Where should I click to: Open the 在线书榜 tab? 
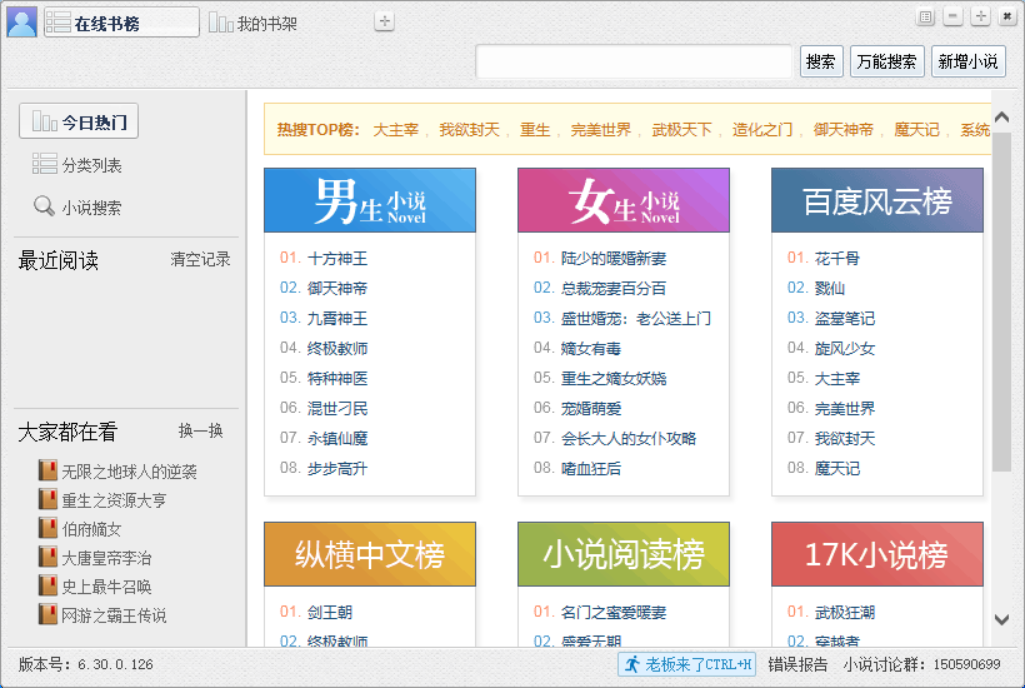coord(121,23)
